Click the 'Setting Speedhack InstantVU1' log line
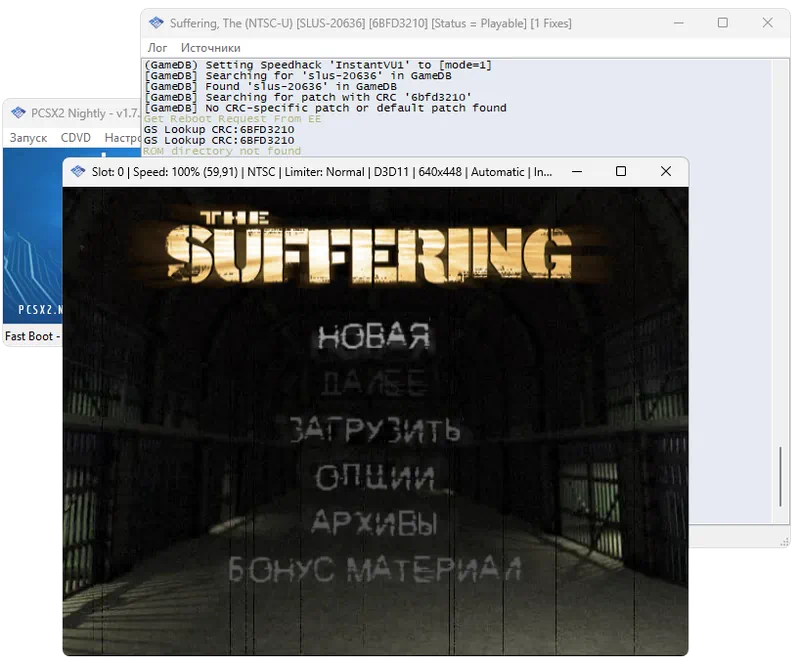800x662 pixels. click(x=318, y=65)
